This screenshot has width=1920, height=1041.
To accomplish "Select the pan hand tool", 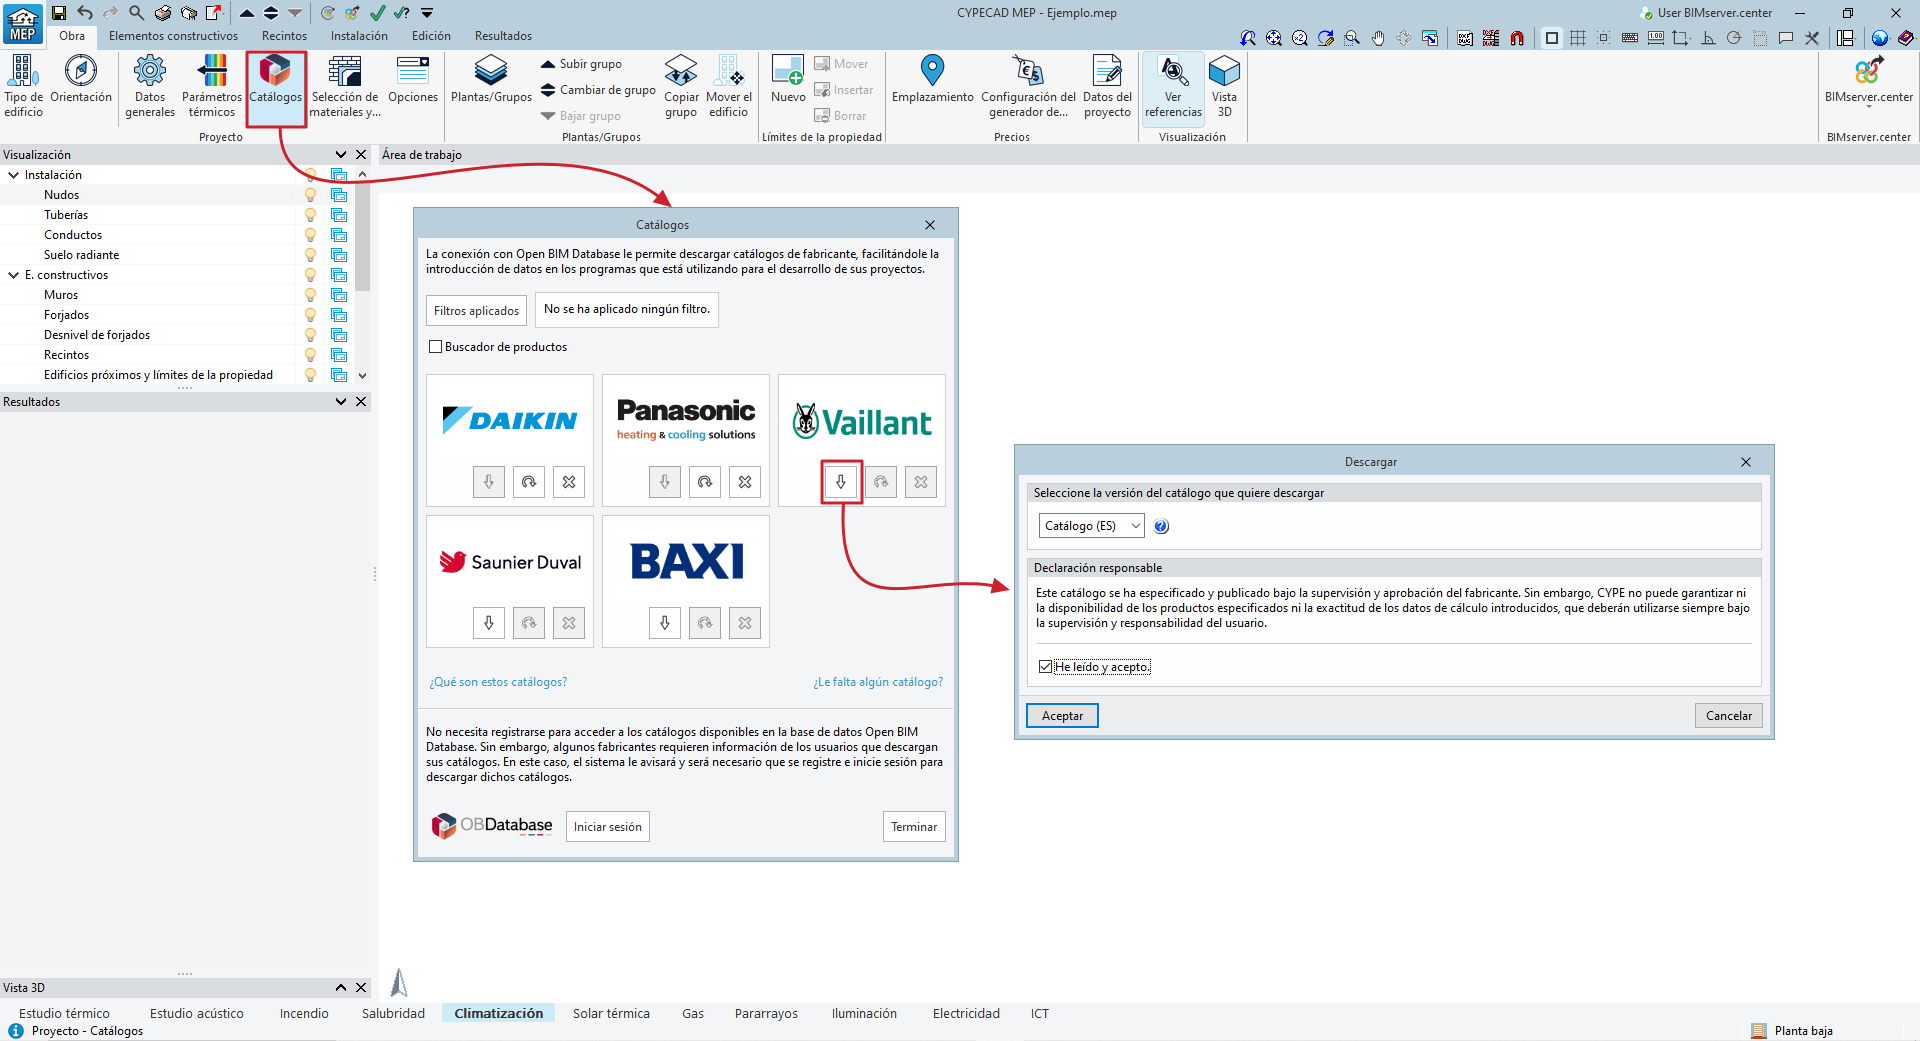I will pos(1378,38).
